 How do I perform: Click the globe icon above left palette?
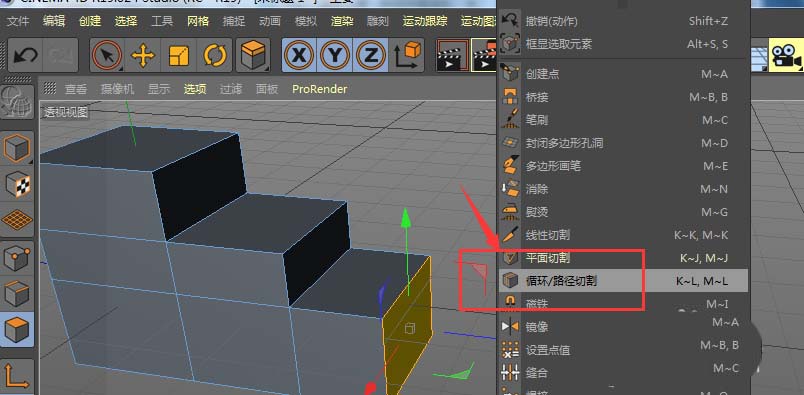click(x=18, y=103)
